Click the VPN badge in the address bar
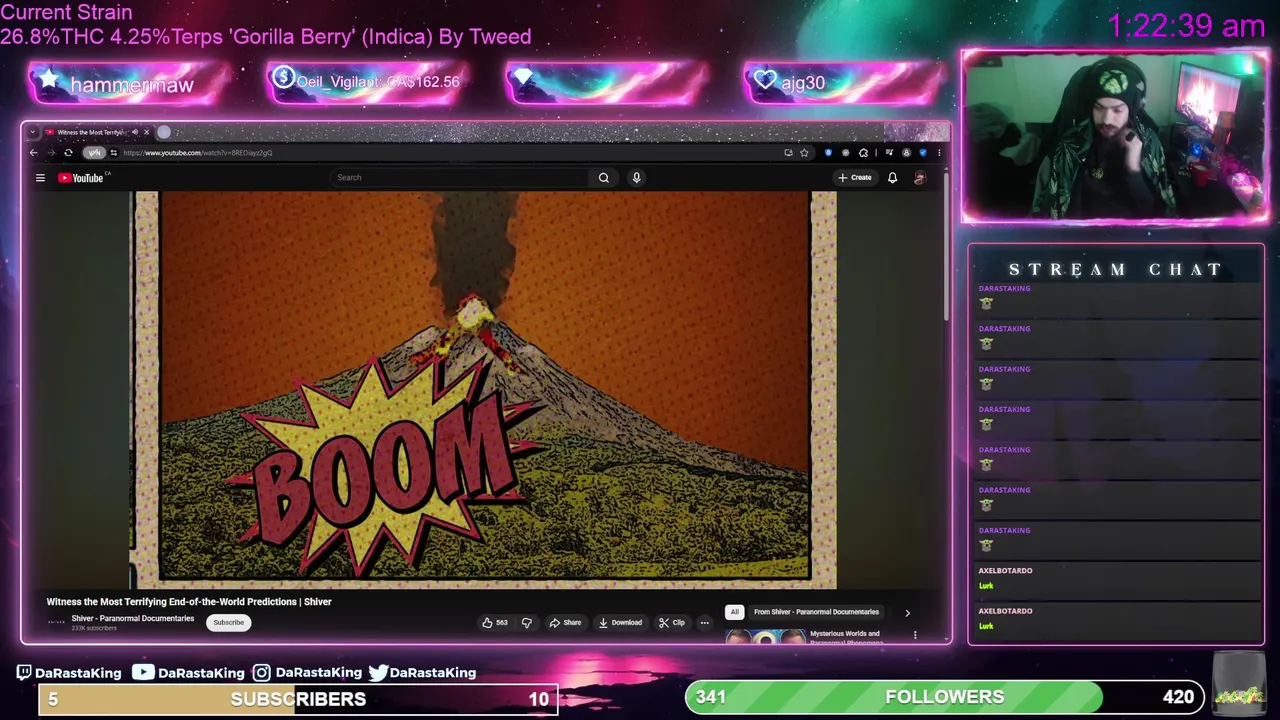1280x720 pixels. (x=94, y=153)
